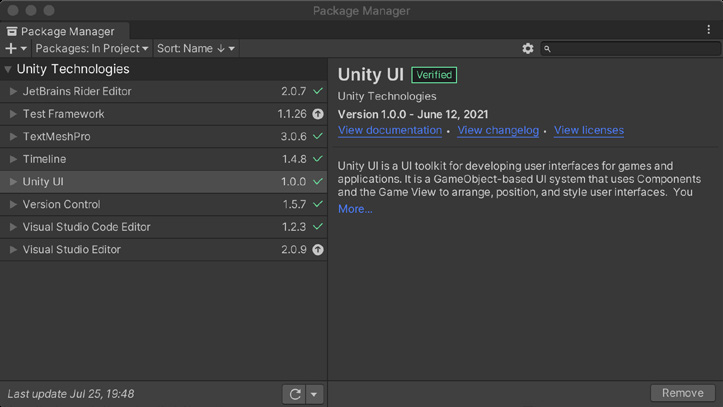Click More... to expand description
Image resolution: width=723 pixels, height=407 pixels.
coord(355,209)
